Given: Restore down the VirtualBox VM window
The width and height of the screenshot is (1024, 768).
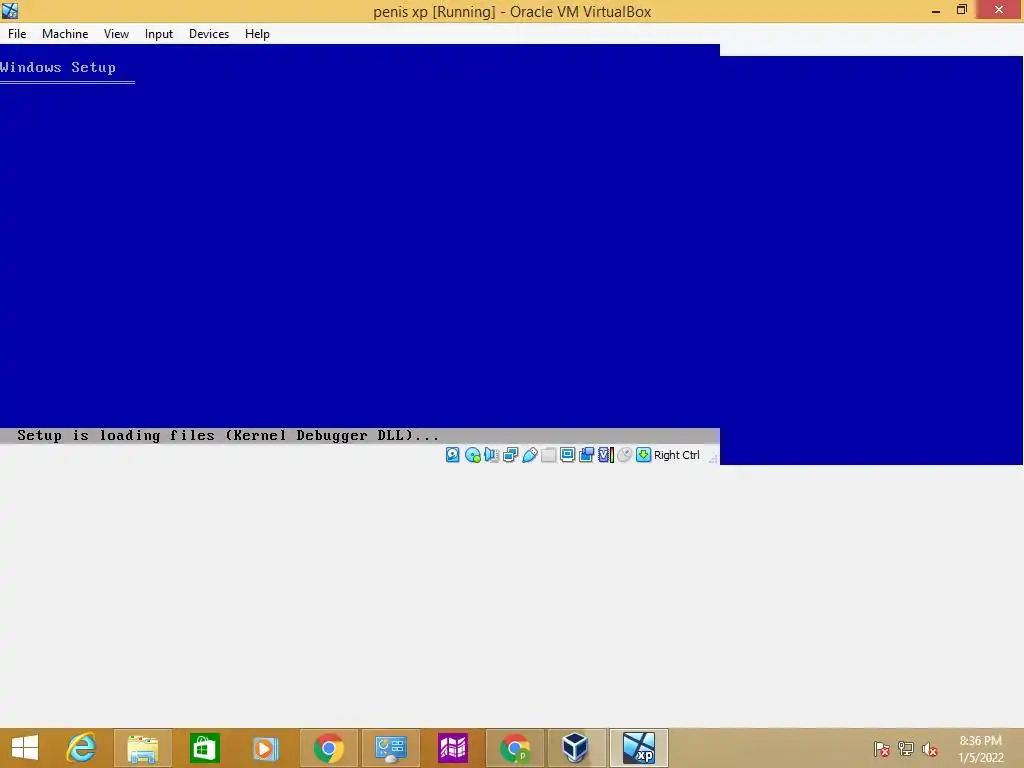Looking at the screenshot, I should tap(961, 10).
